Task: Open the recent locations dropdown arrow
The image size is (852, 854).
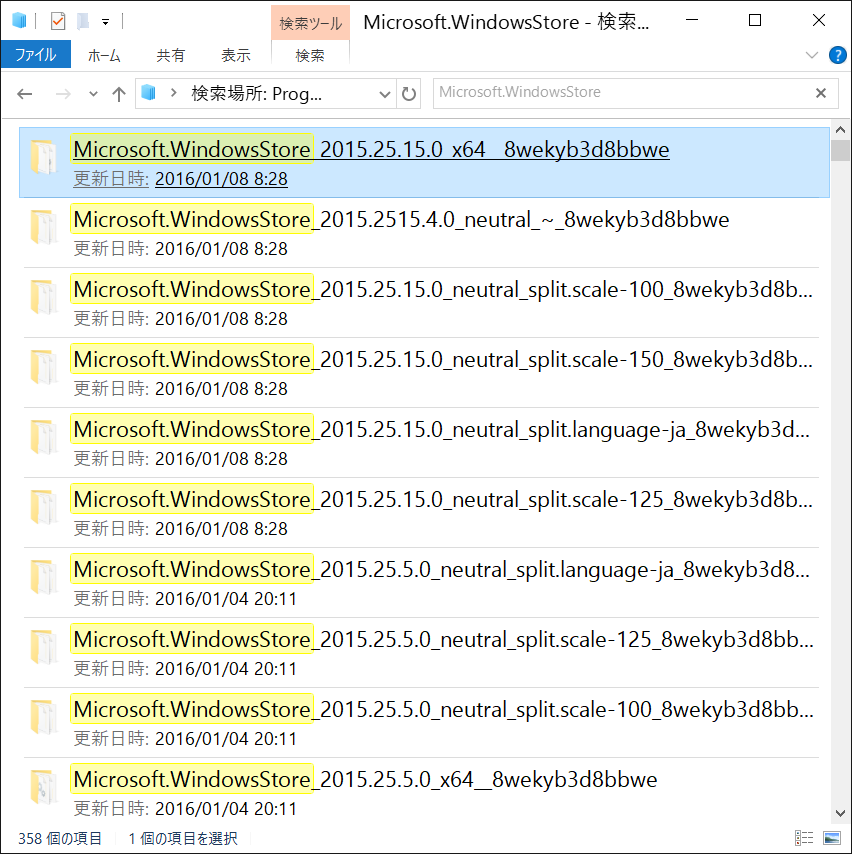Action: 93,94
